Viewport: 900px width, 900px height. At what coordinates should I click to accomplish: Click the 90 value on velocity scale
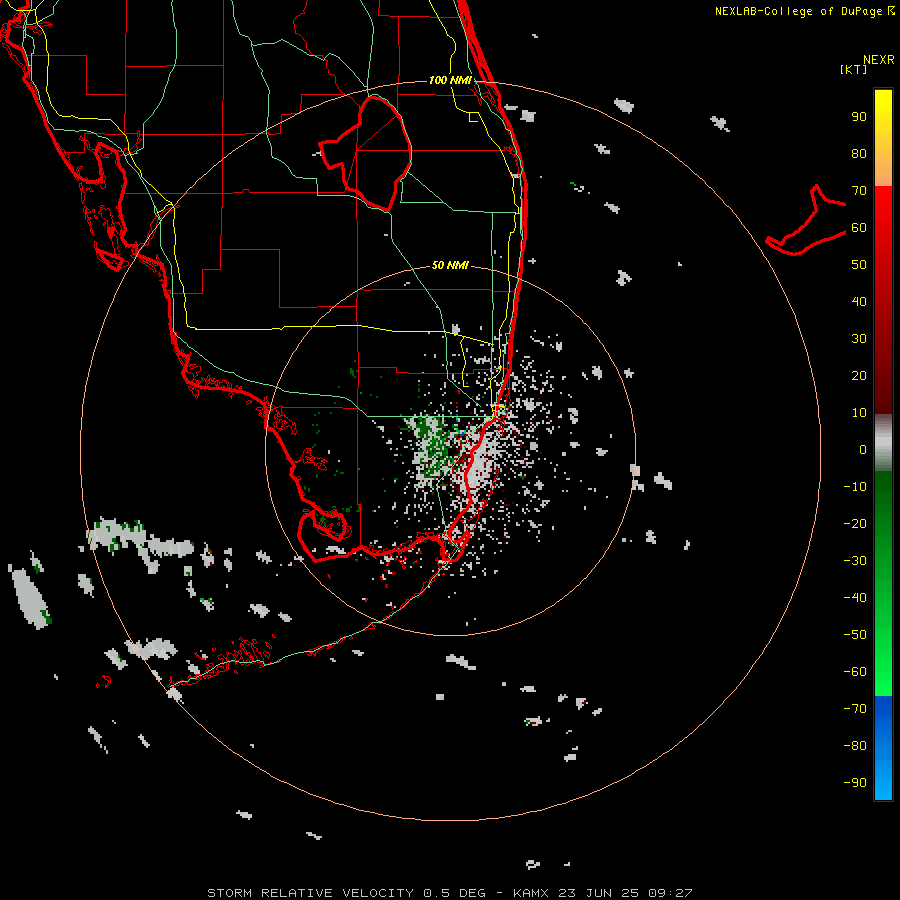[x=859, y=117]
